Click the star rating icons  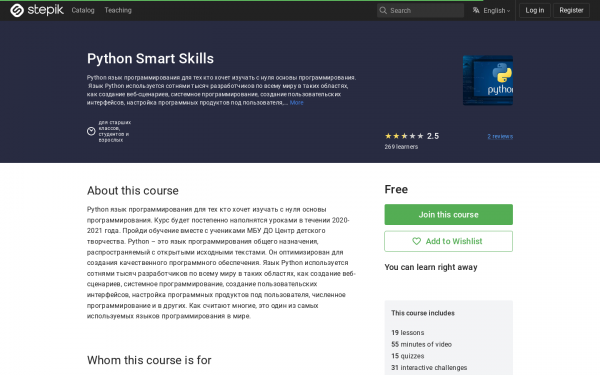click(404, 136)
